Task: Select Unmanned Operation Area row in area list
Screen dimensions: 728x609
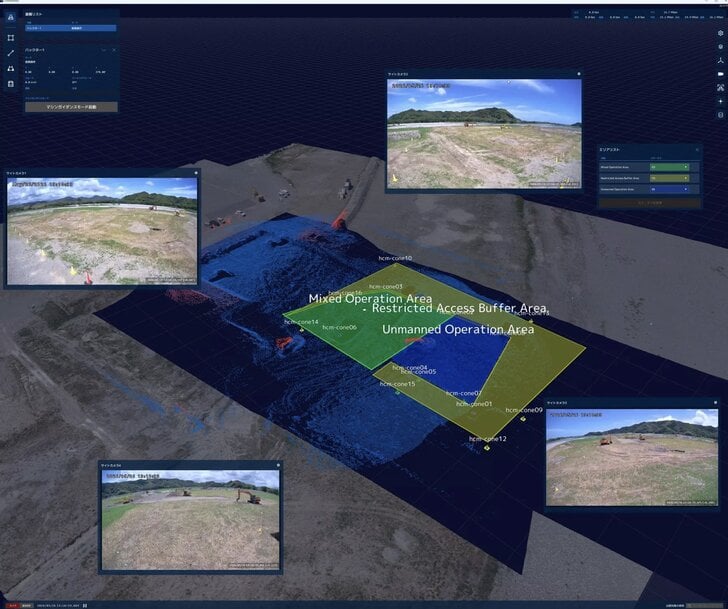Action: (649, 189)
